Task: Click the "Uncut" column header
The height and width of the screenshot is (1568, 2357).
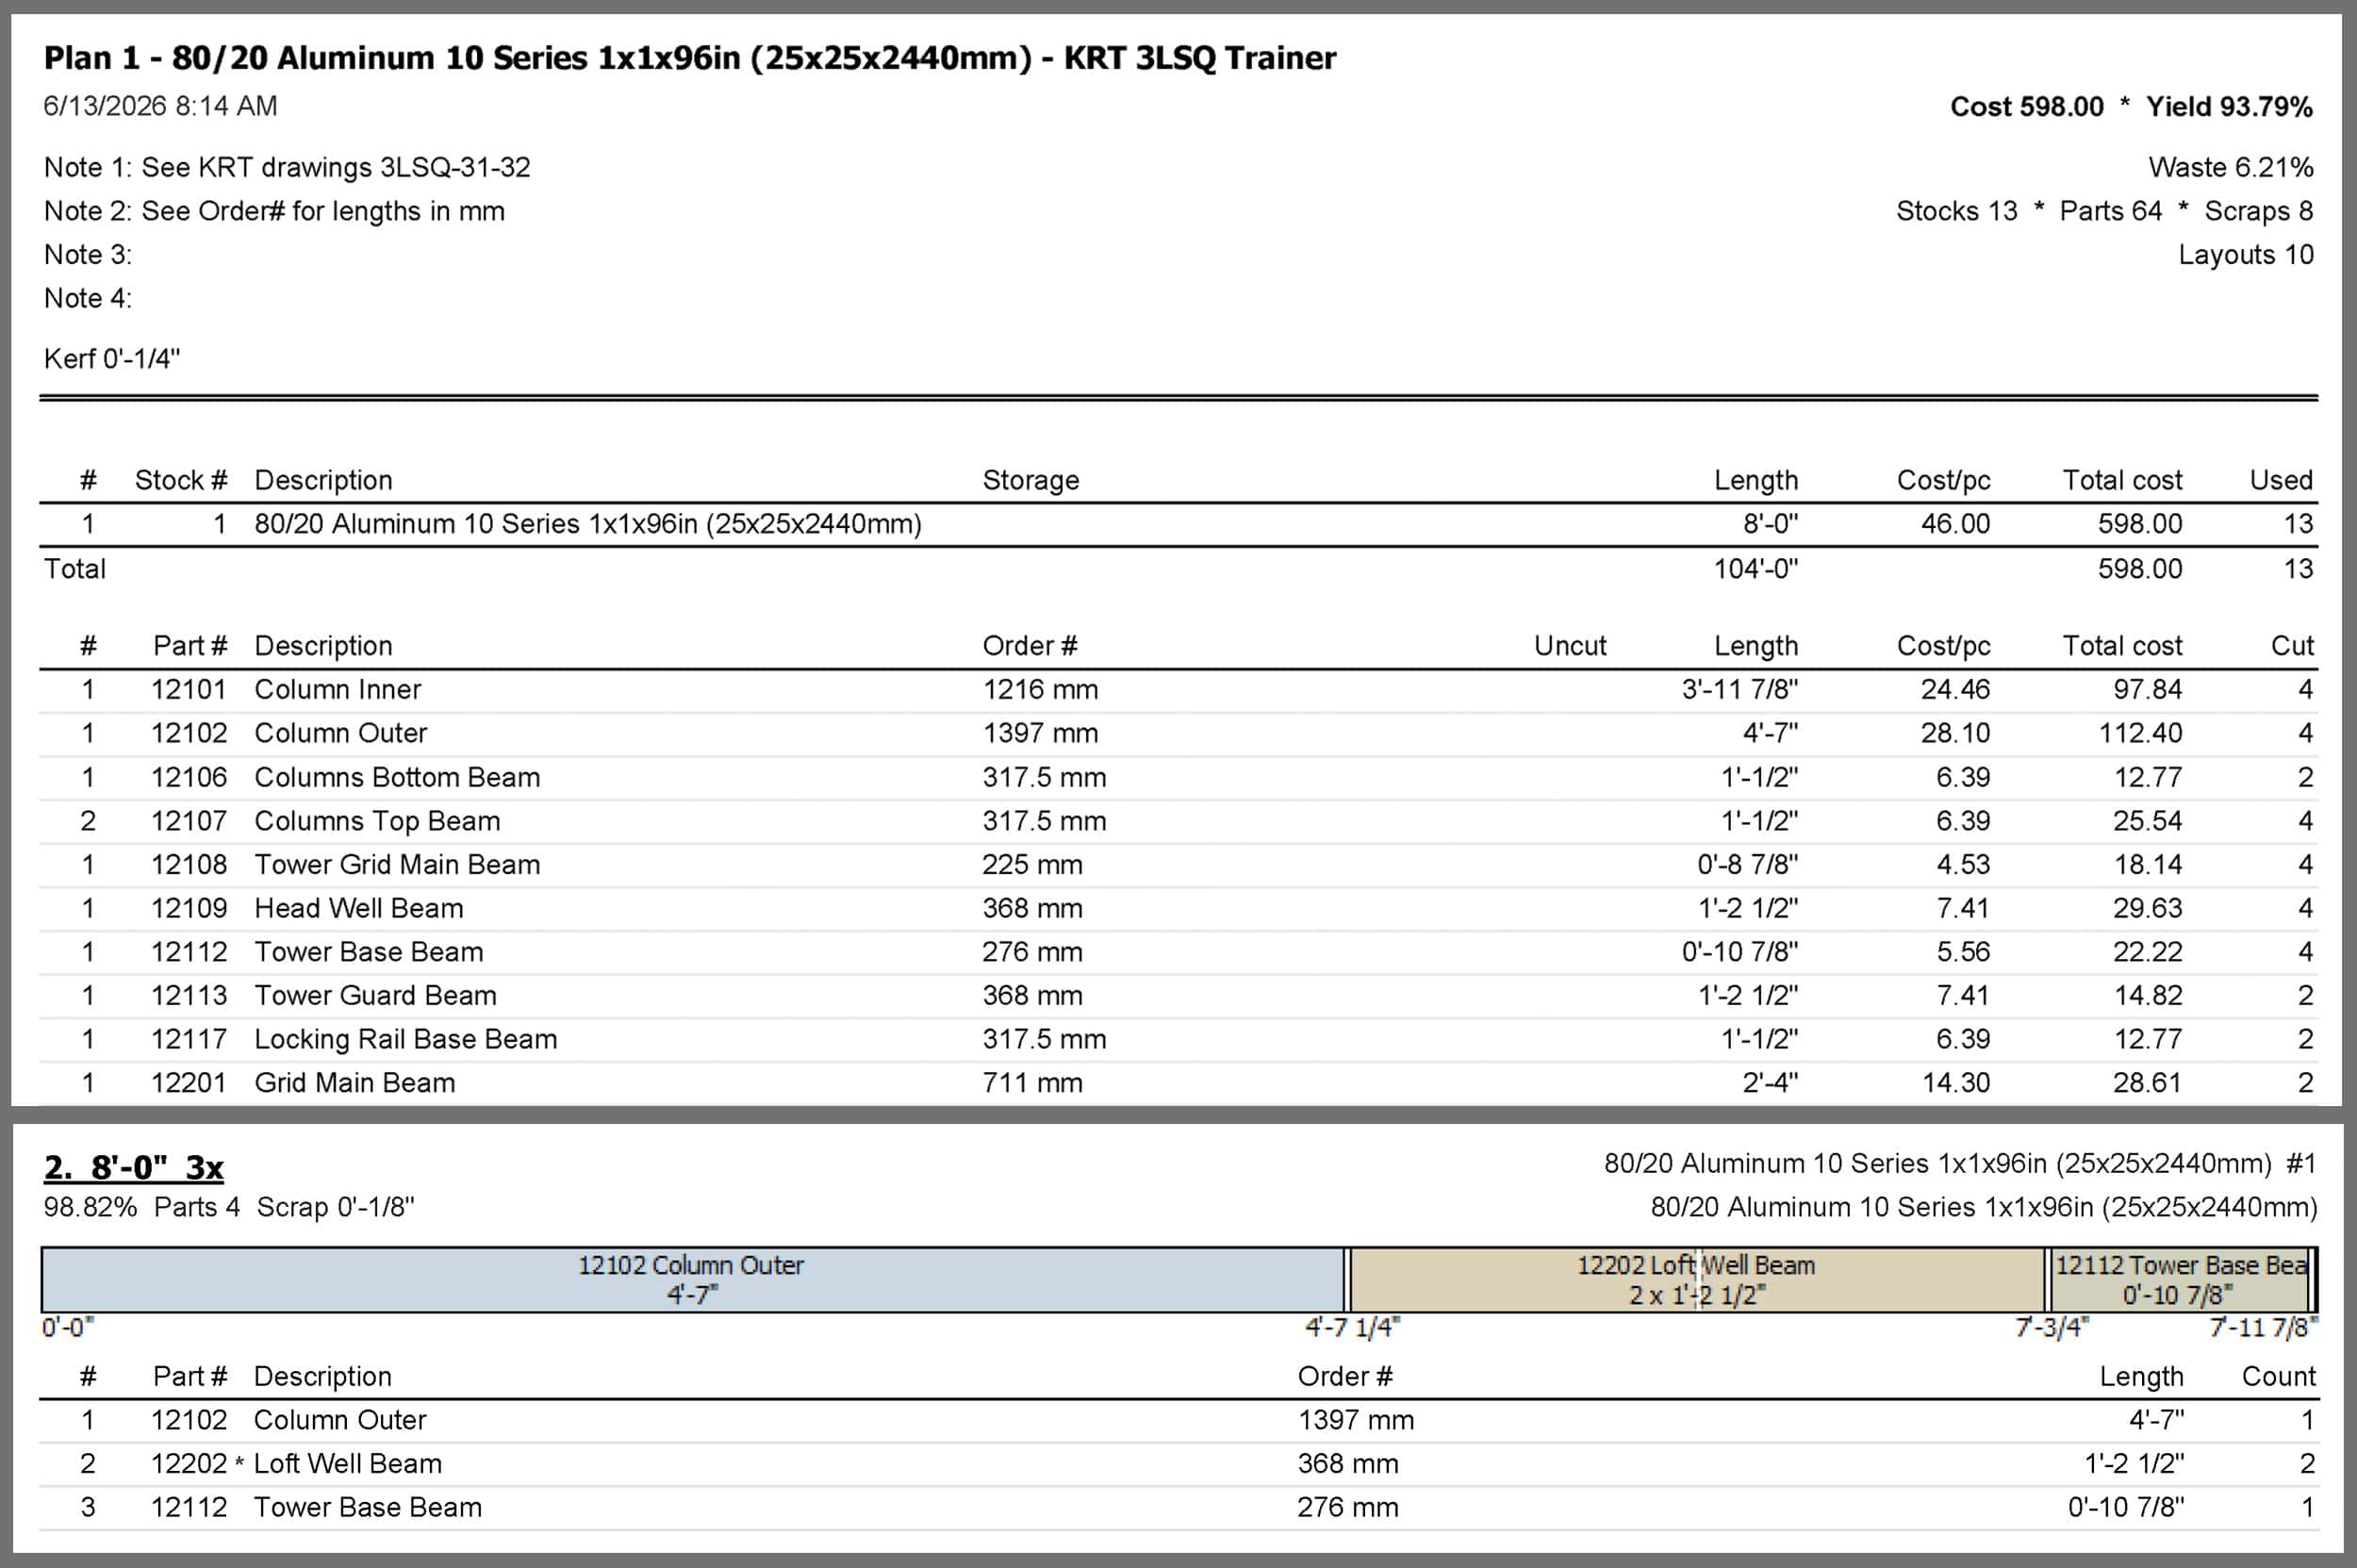Action: (1570, 646)
